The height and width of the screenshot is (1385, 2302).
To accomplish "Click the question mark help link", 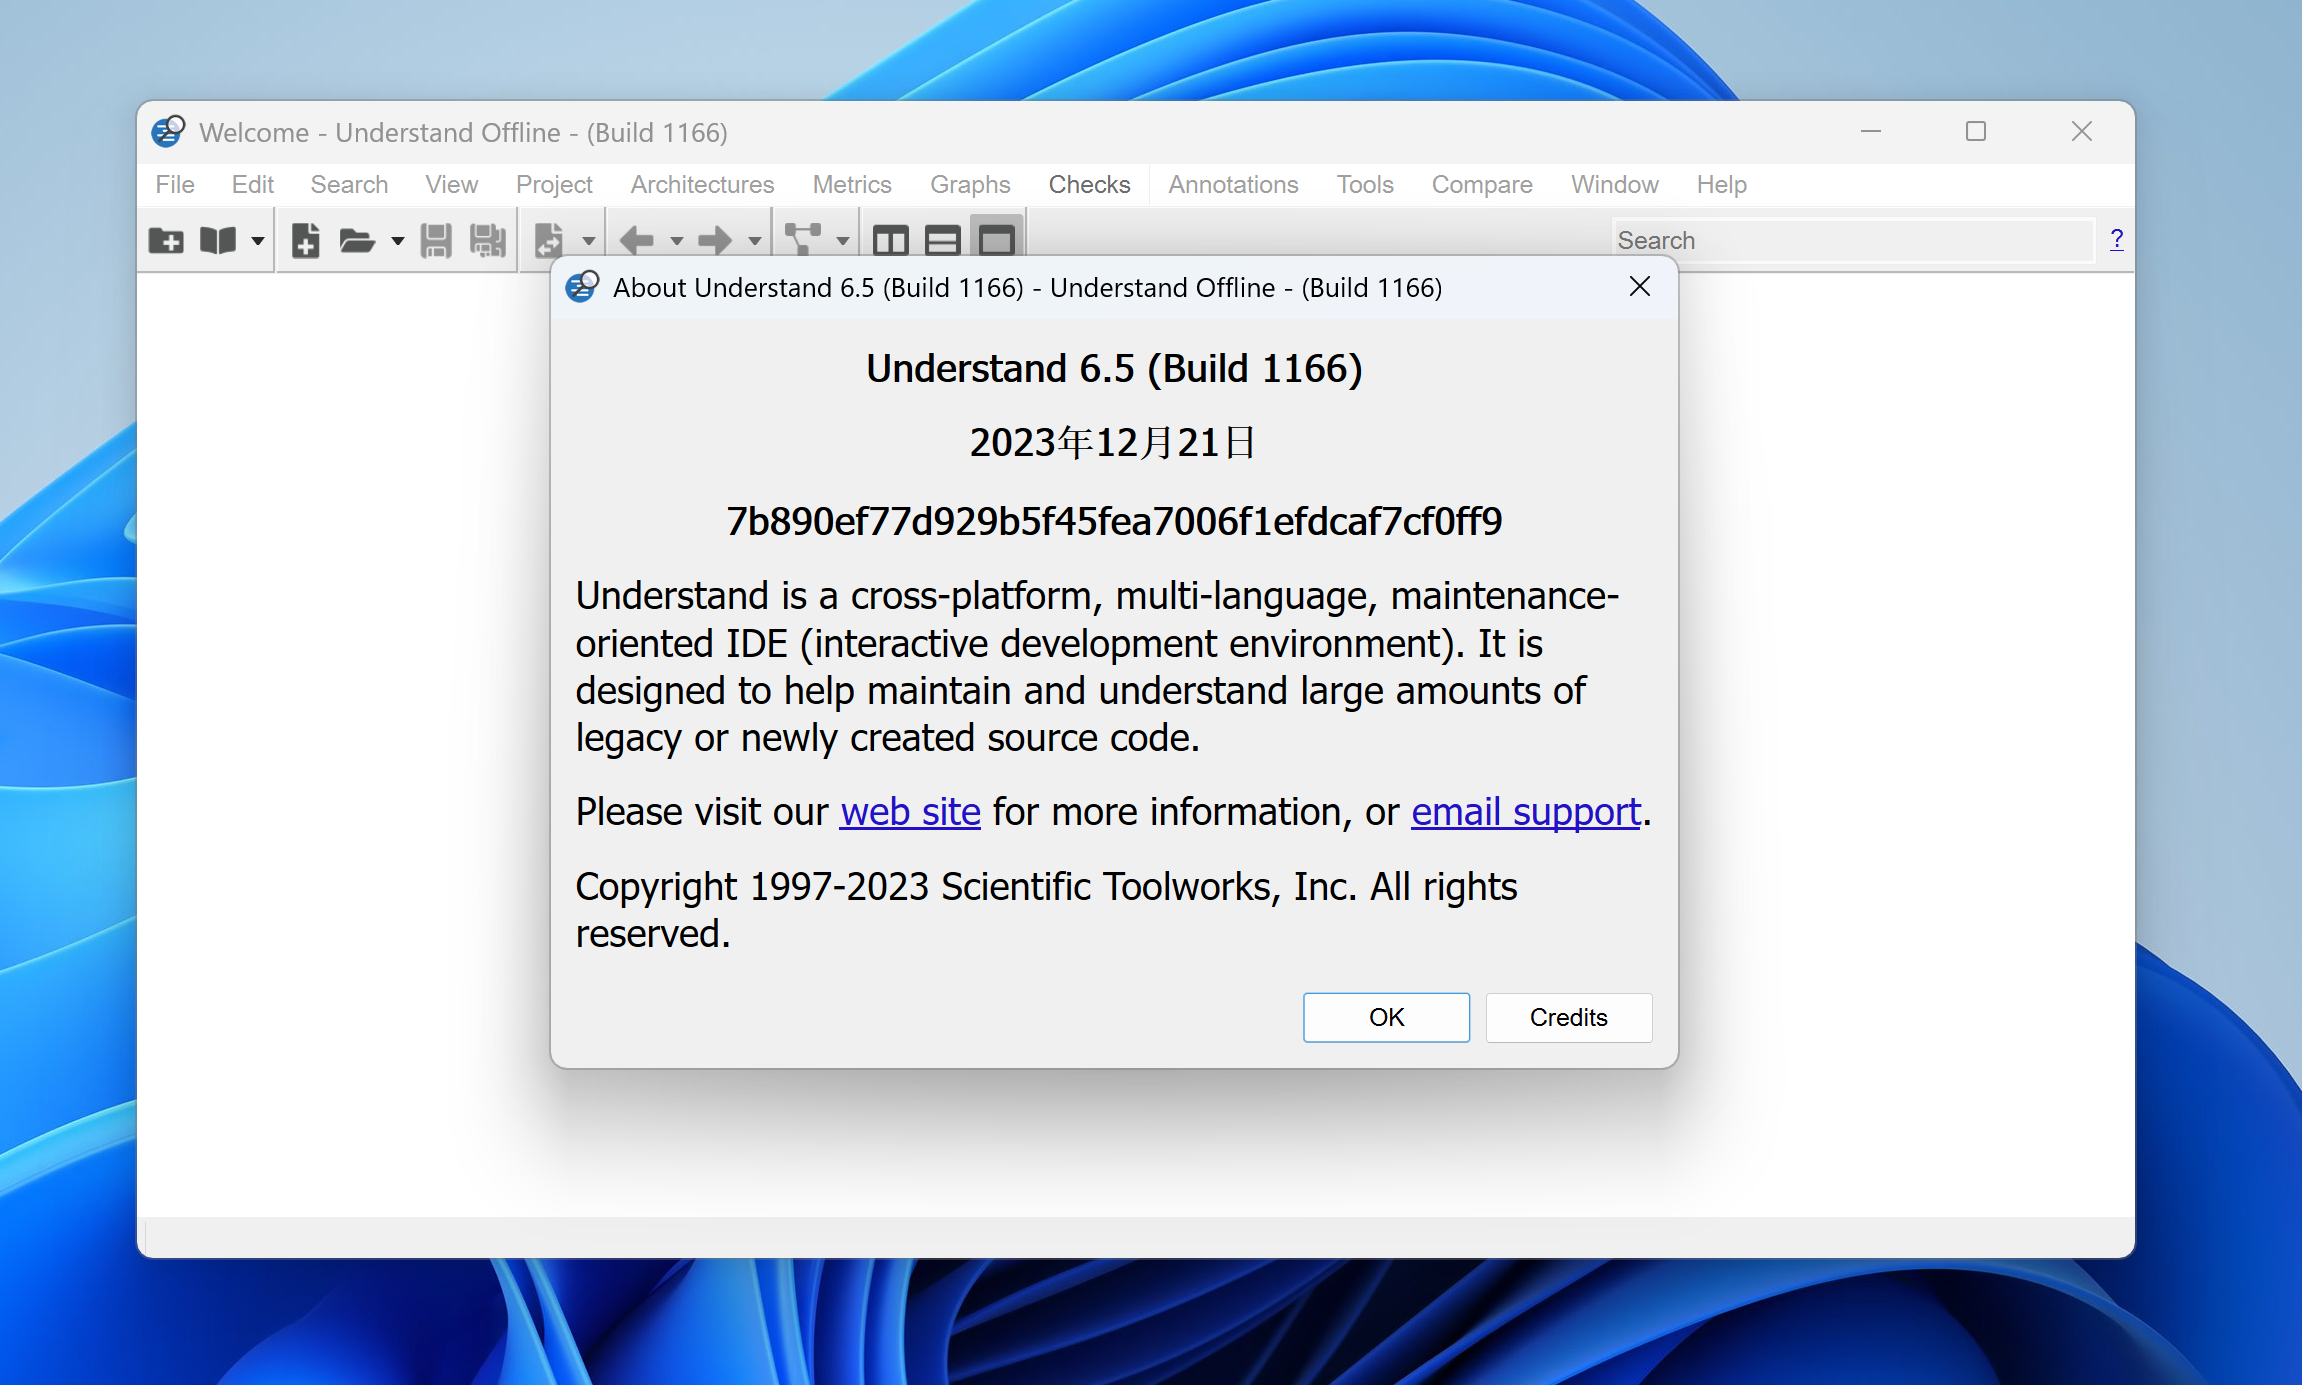I will point(2116,239).
